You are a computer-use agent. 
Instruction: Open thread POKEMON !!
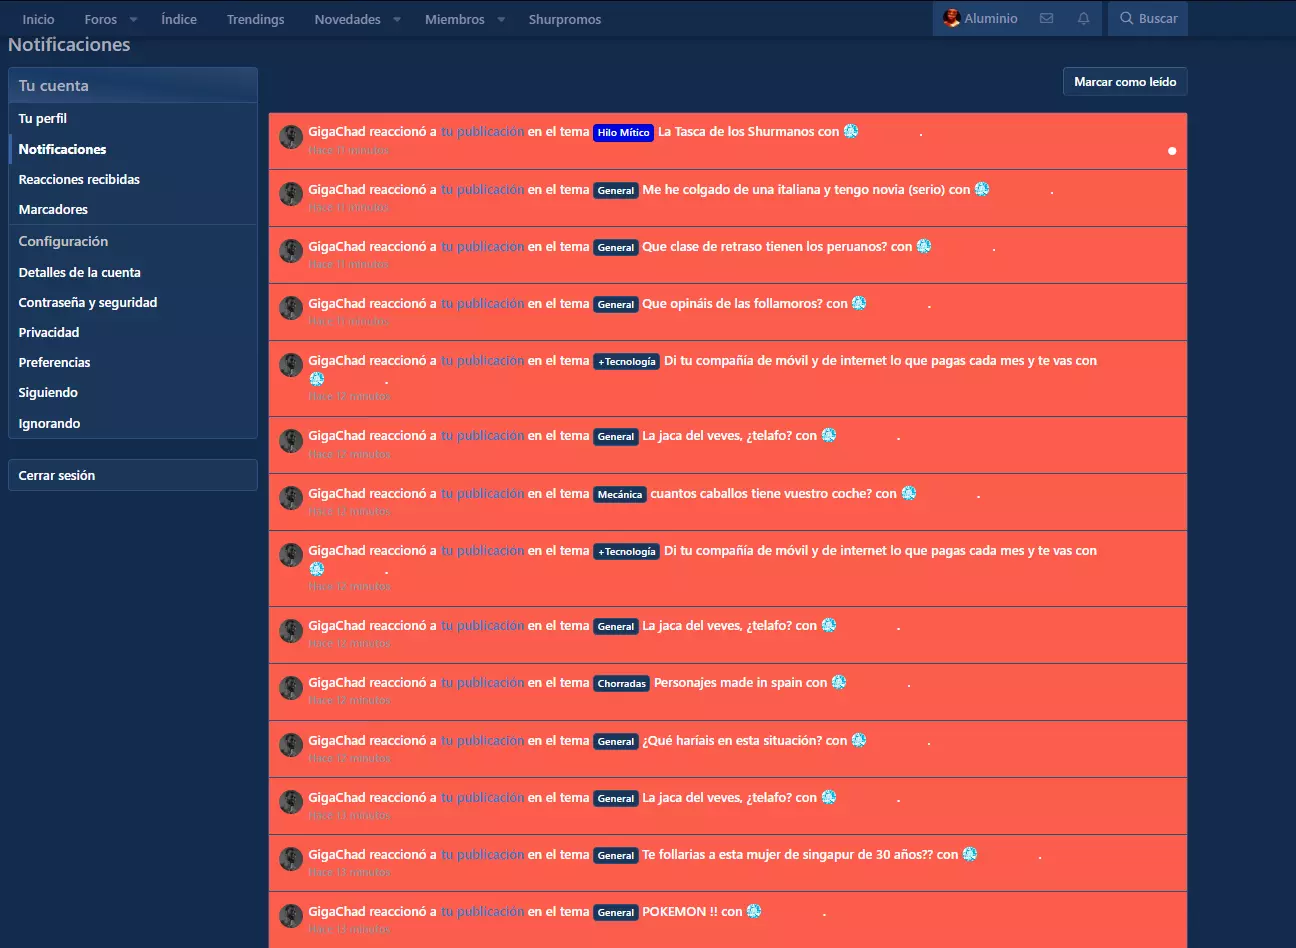[680, 911]
